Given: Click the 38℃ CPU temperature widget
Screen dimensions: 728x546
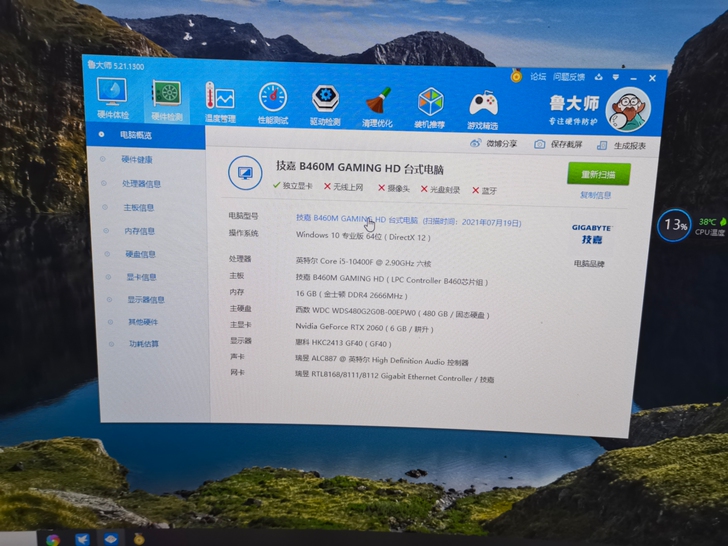Looking at the screenshot, I should [x=710, y=227].
